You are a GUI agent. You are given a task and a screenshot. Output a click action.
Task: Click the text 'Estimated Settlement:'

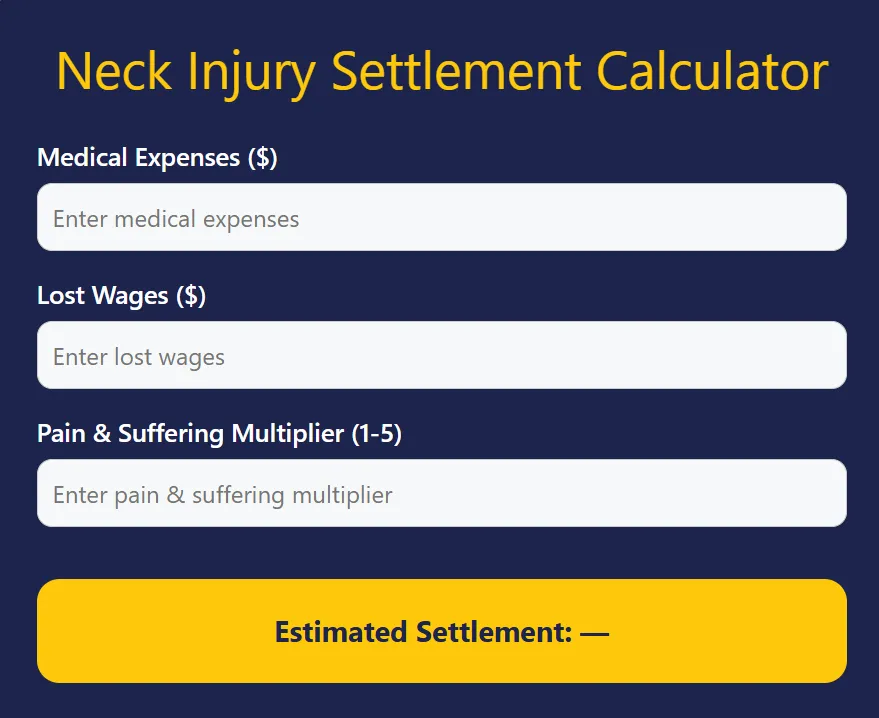tap(425, 631)
